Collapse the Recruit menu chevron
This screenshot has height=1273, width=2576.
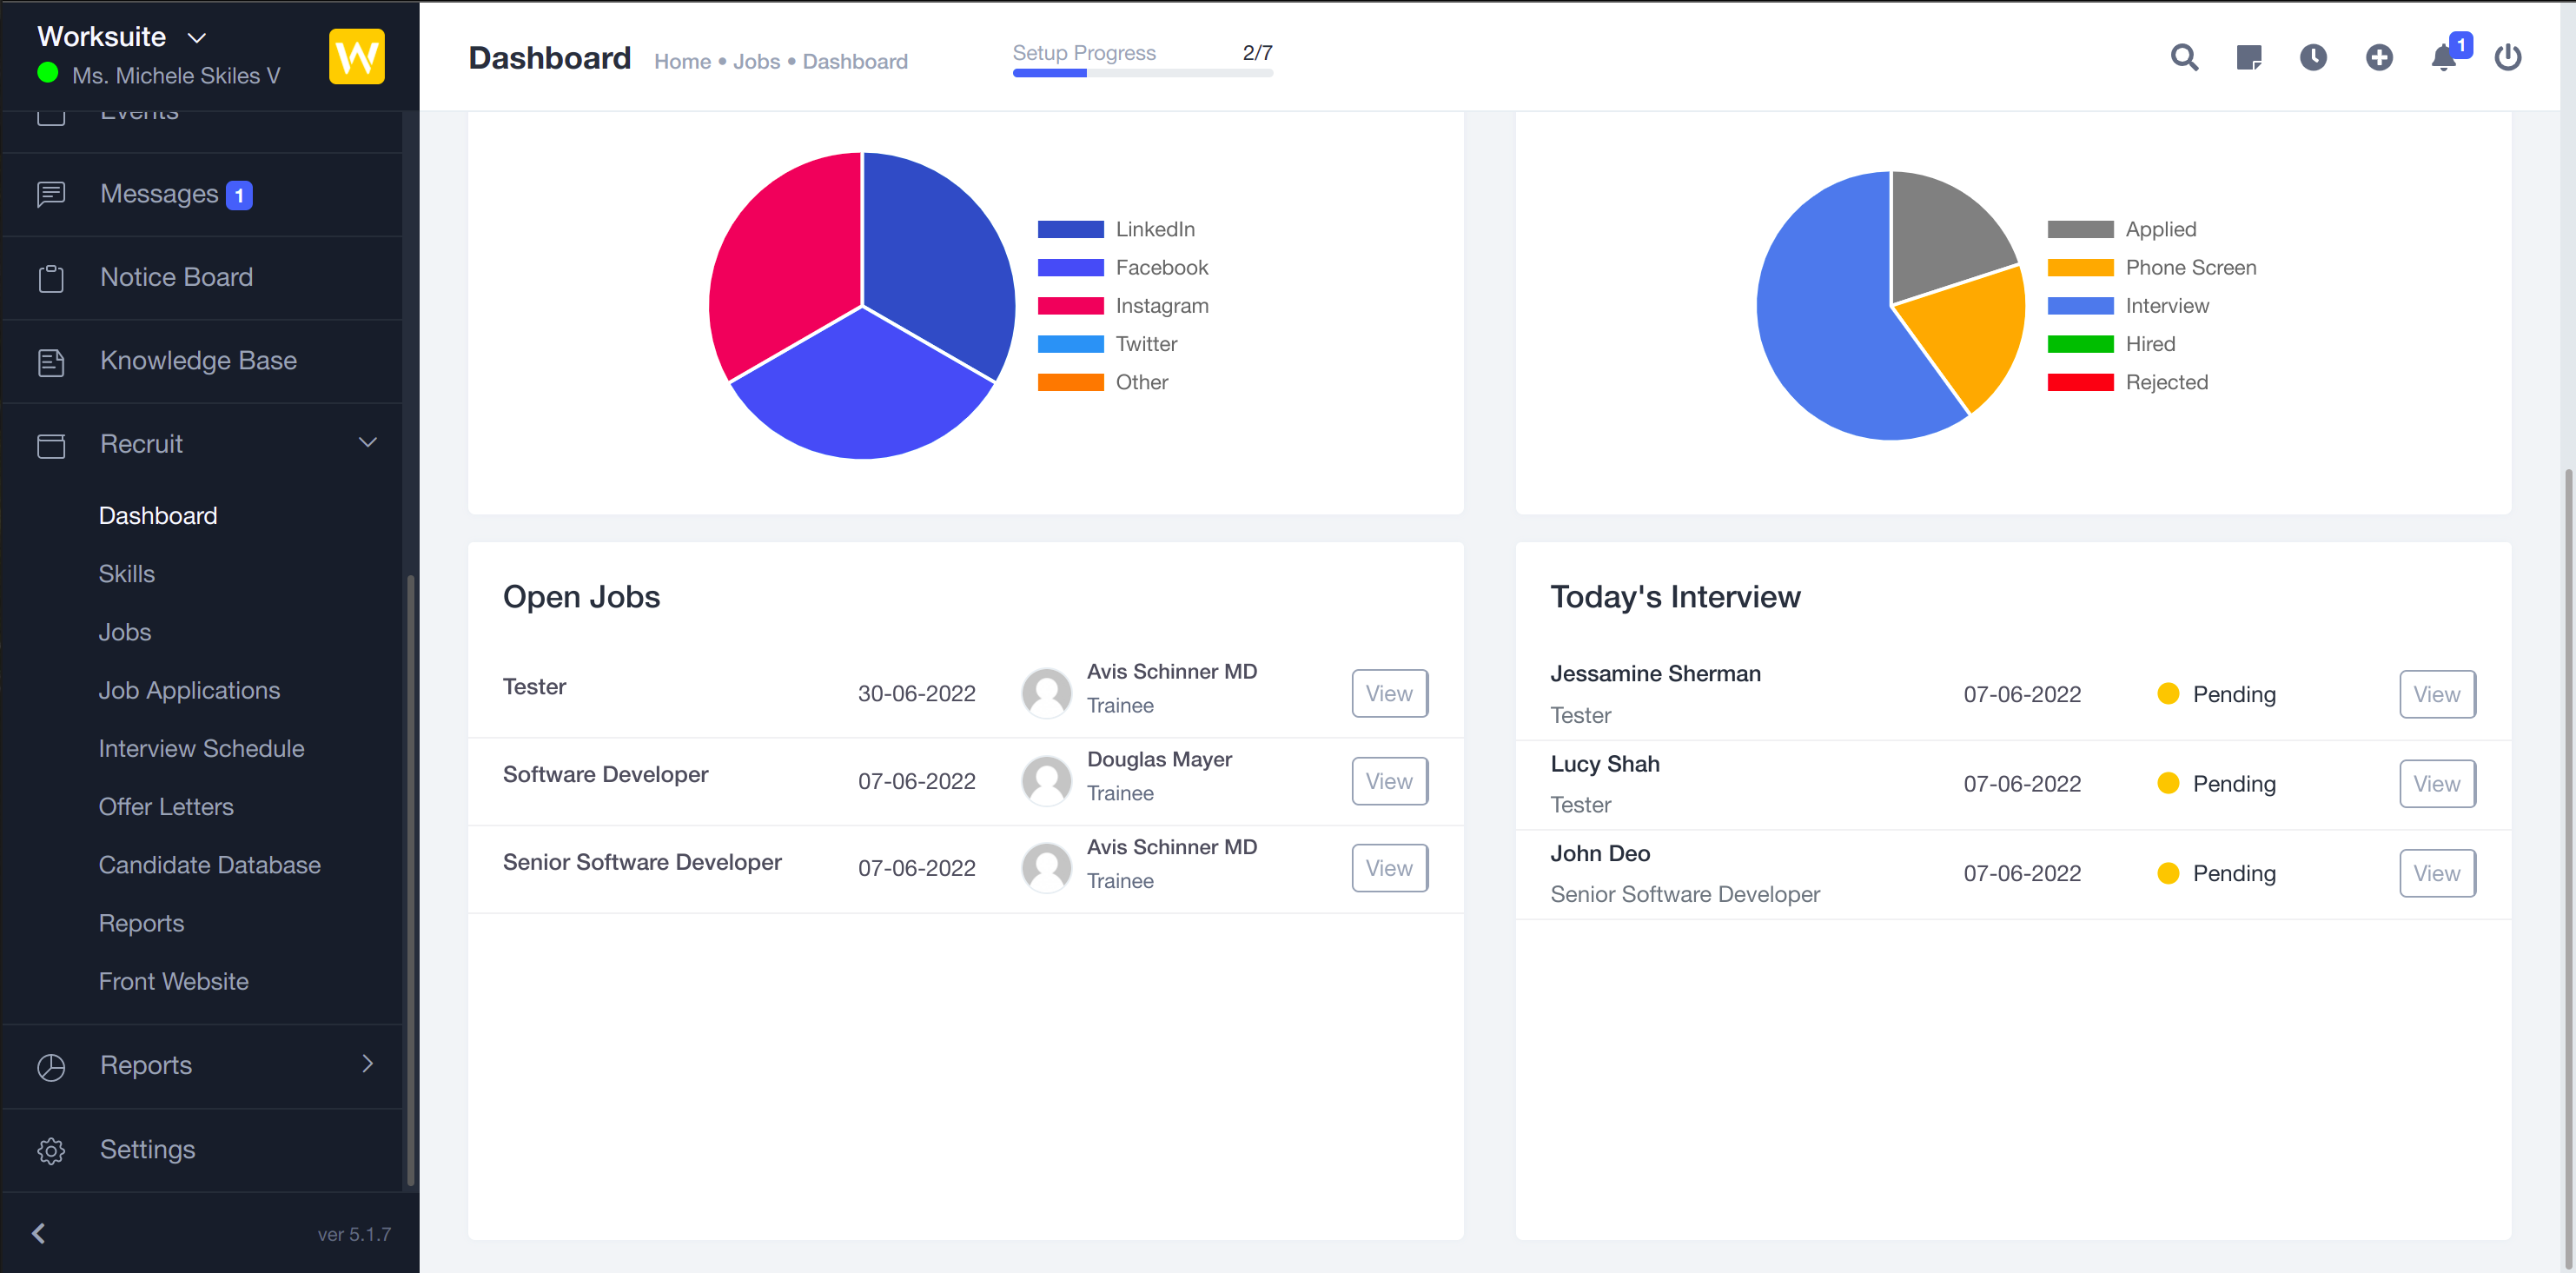click(x=367, y=443)
